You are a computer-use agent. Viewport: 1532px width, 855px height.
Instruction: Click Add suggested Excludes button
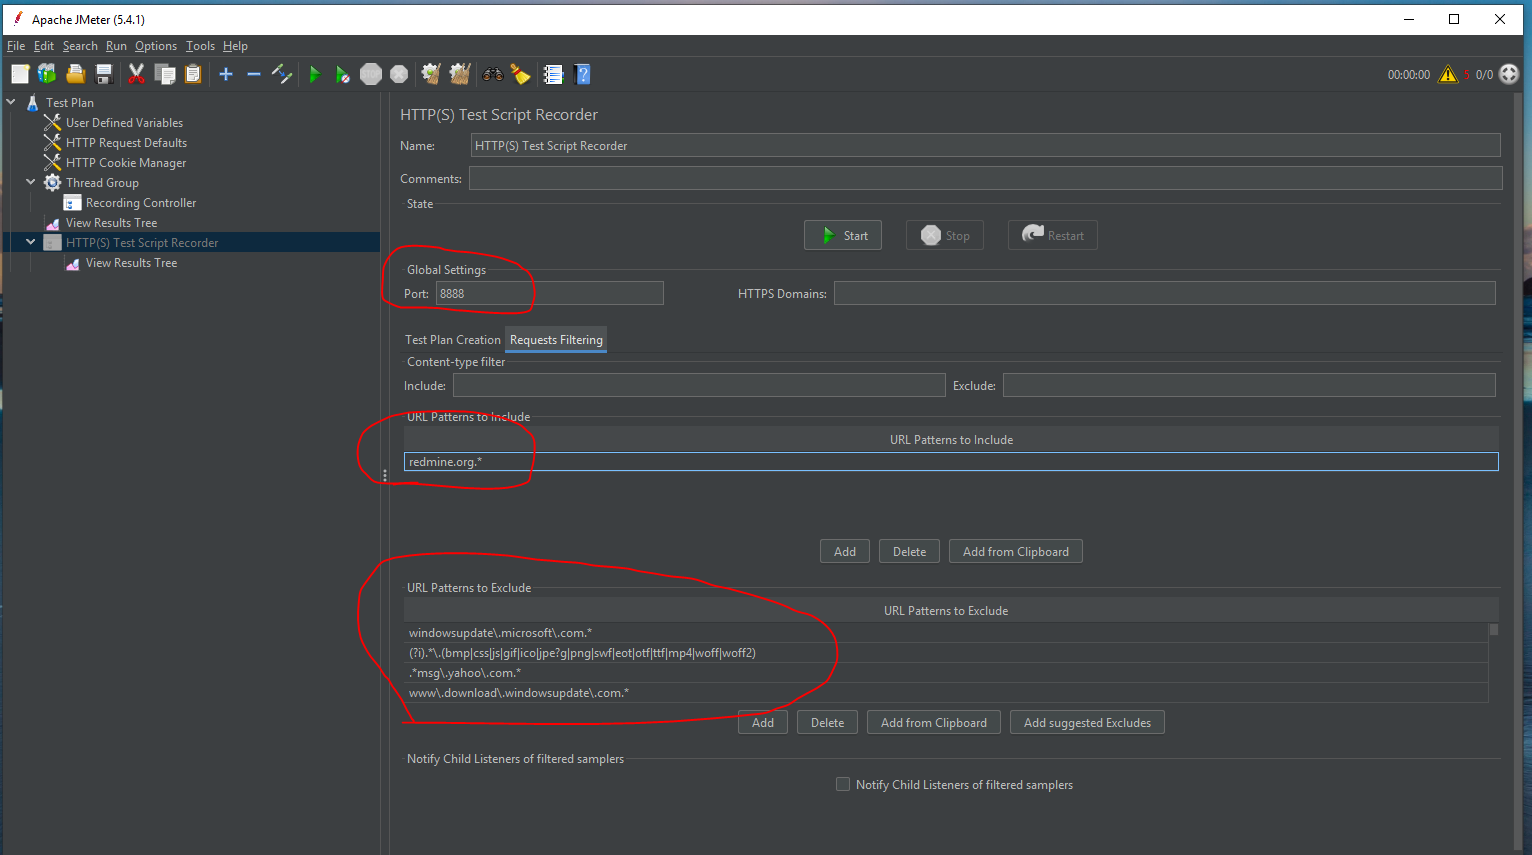[x=1087, y=723]
